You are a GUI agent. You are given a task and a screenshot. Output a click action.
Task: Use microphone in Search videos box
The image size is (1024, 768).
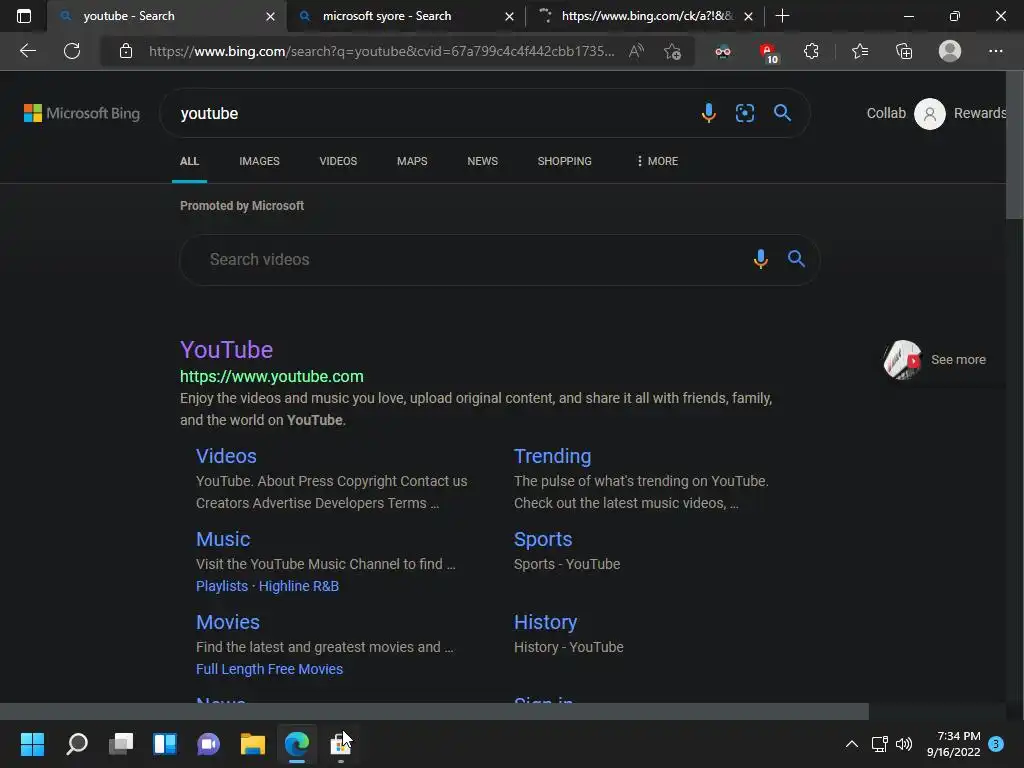pyautogui.click(x=760, y=259)
